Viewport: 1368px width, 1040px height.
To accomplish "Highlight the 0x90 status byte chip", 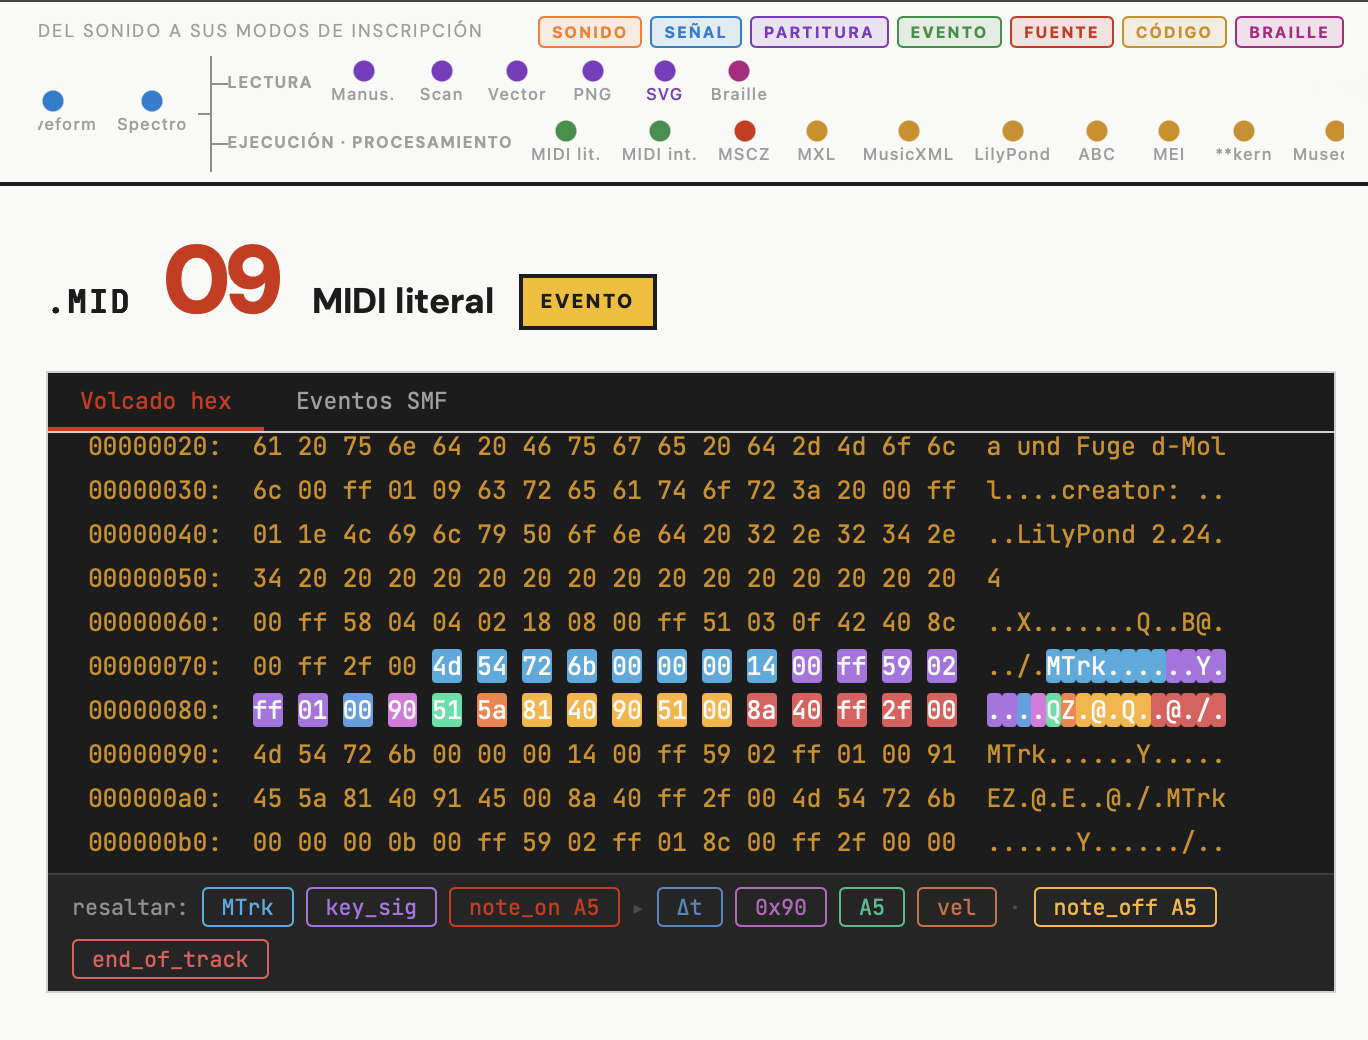I will pos(781,907).
